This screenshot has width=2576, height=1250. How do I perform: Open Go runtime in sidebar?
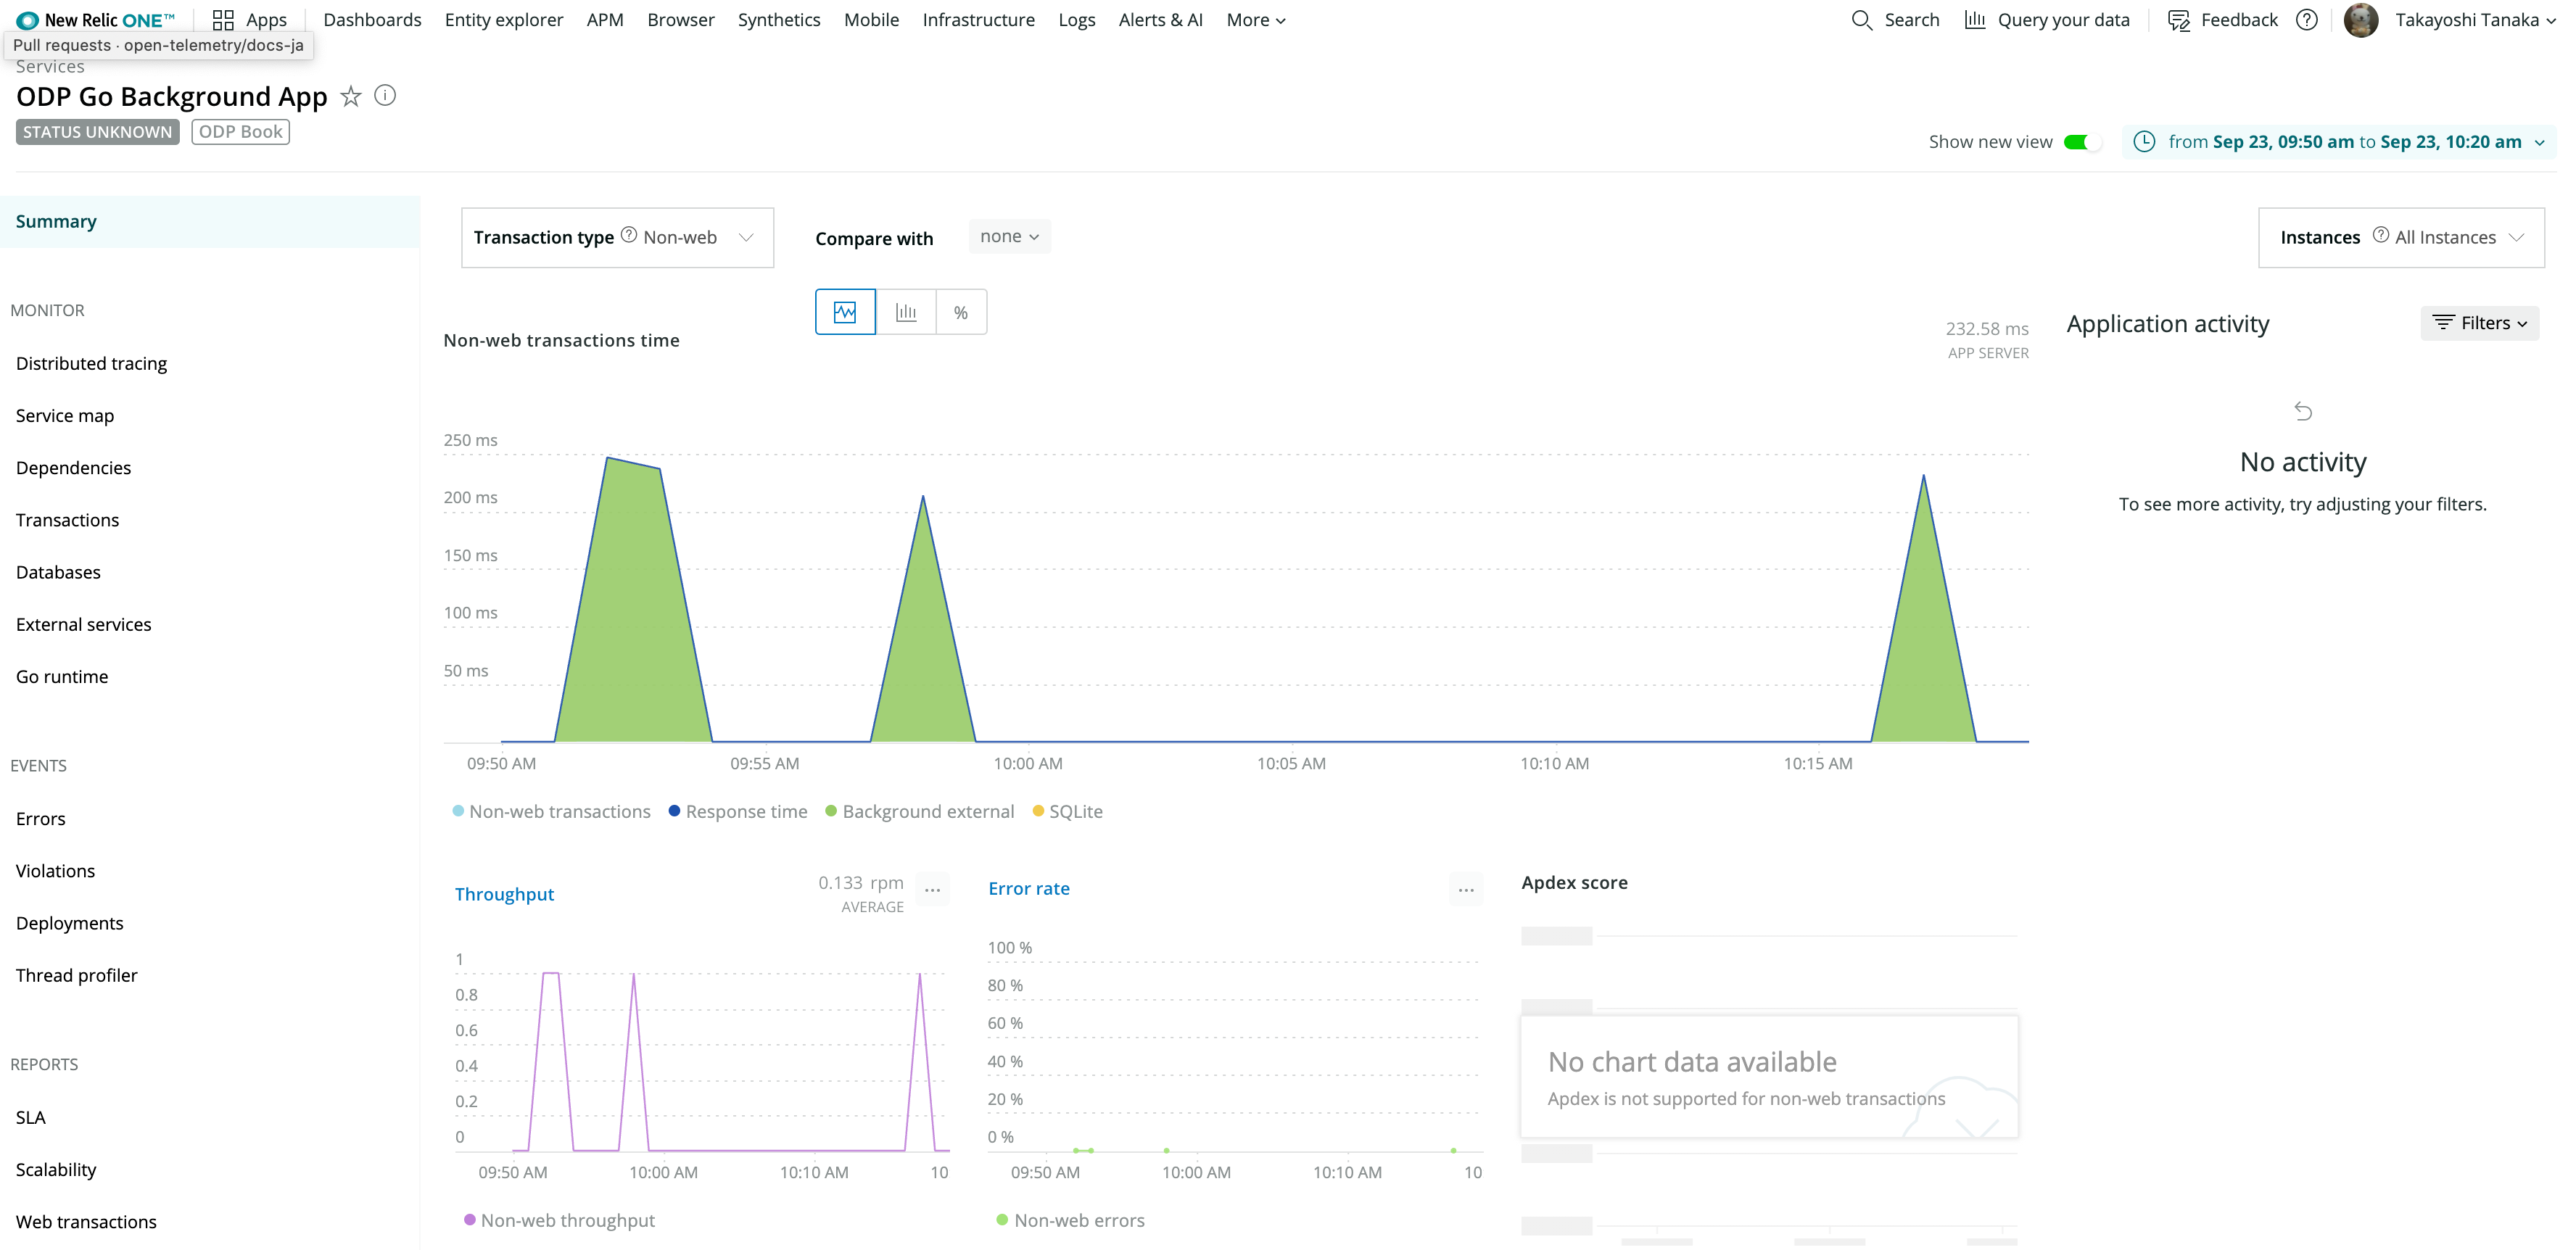pyautogui.click(x=62, y=676)
